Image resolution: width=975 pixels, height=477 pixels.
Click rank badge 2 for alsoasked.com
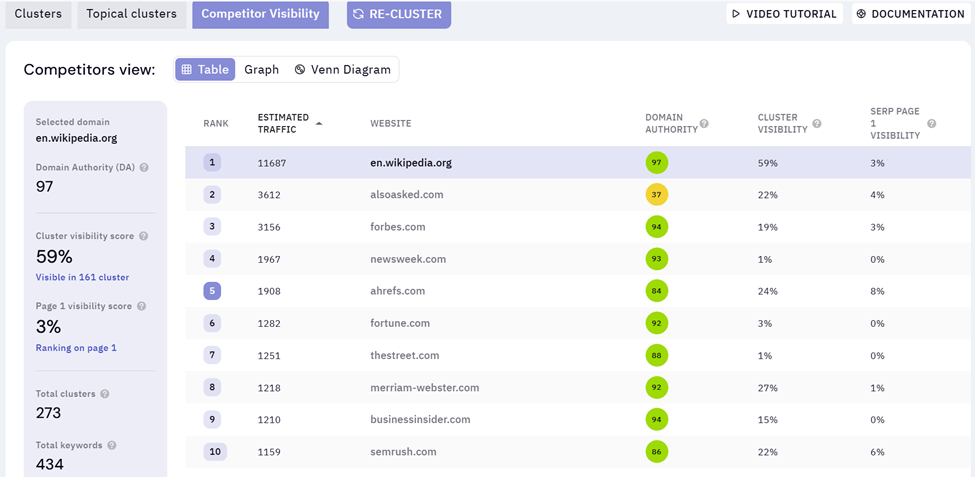point(212,195)
